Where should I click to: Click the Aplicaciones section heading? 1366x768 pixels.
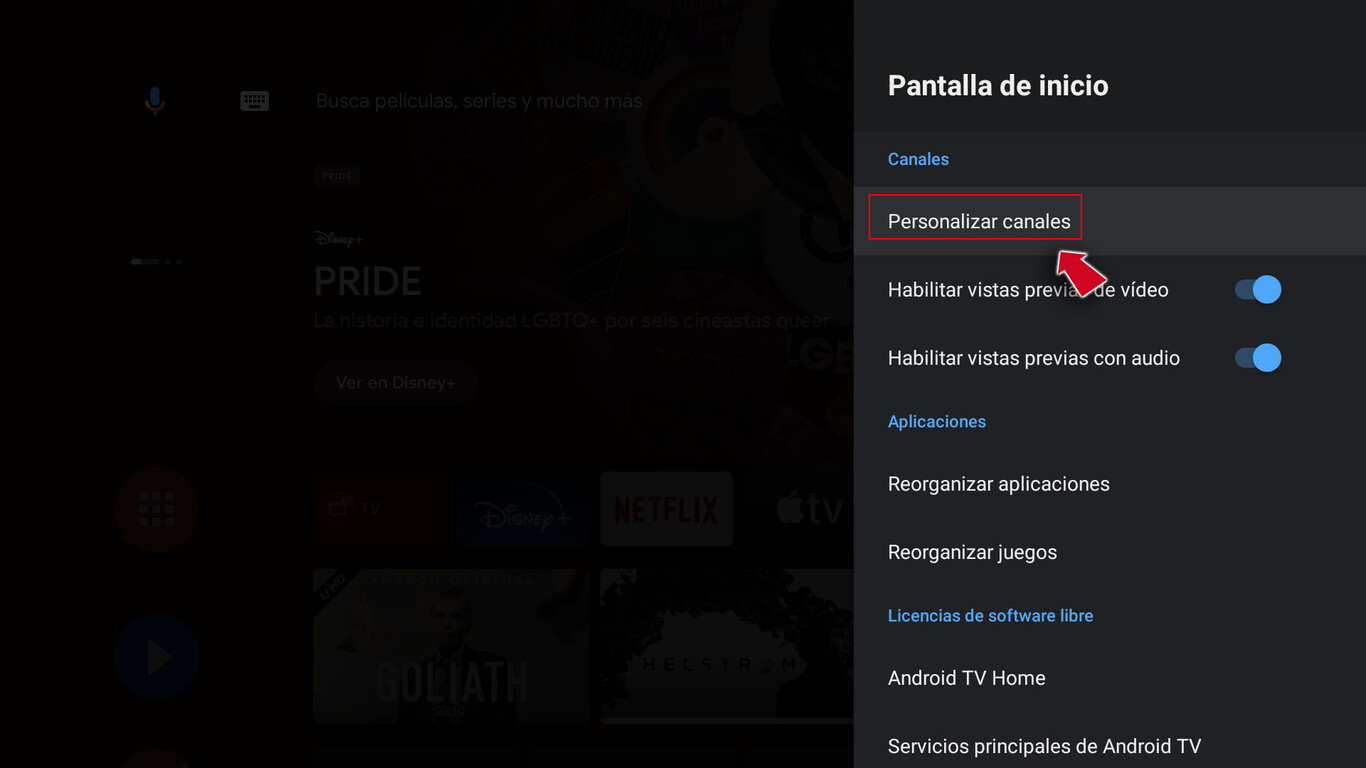tap(937, 422)
